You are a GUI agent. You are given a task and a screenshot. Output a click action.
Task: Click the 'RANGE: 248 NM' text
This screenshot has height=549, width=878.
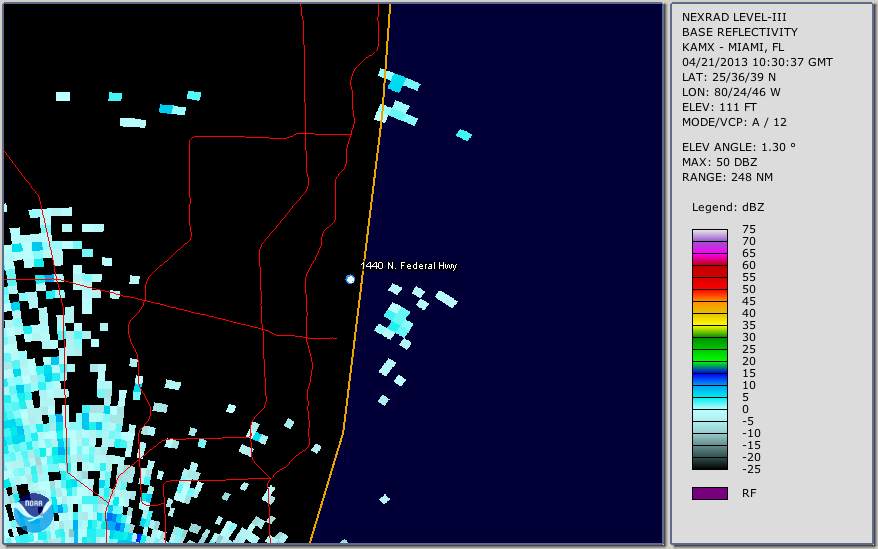(727, 177)
